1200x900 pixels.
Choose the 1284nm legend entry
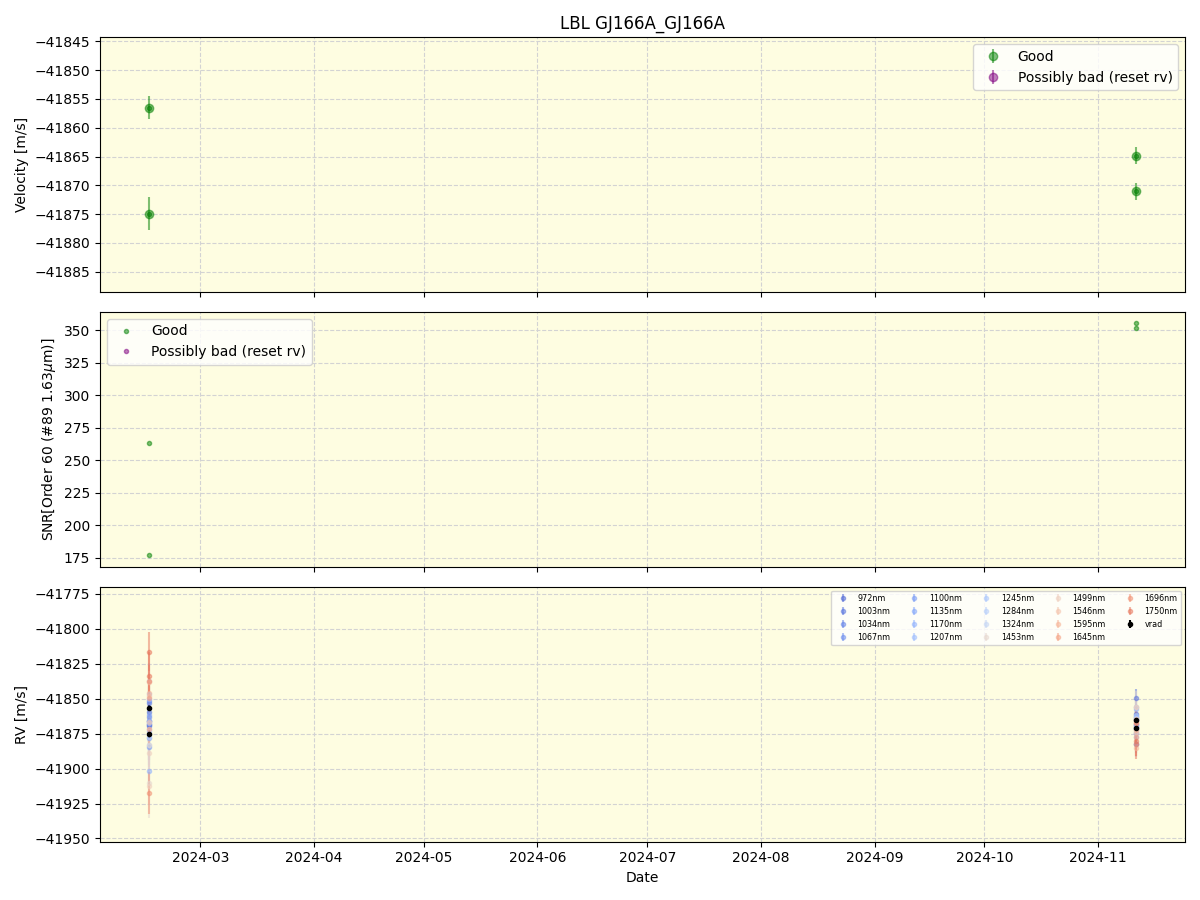point(1007,611)
